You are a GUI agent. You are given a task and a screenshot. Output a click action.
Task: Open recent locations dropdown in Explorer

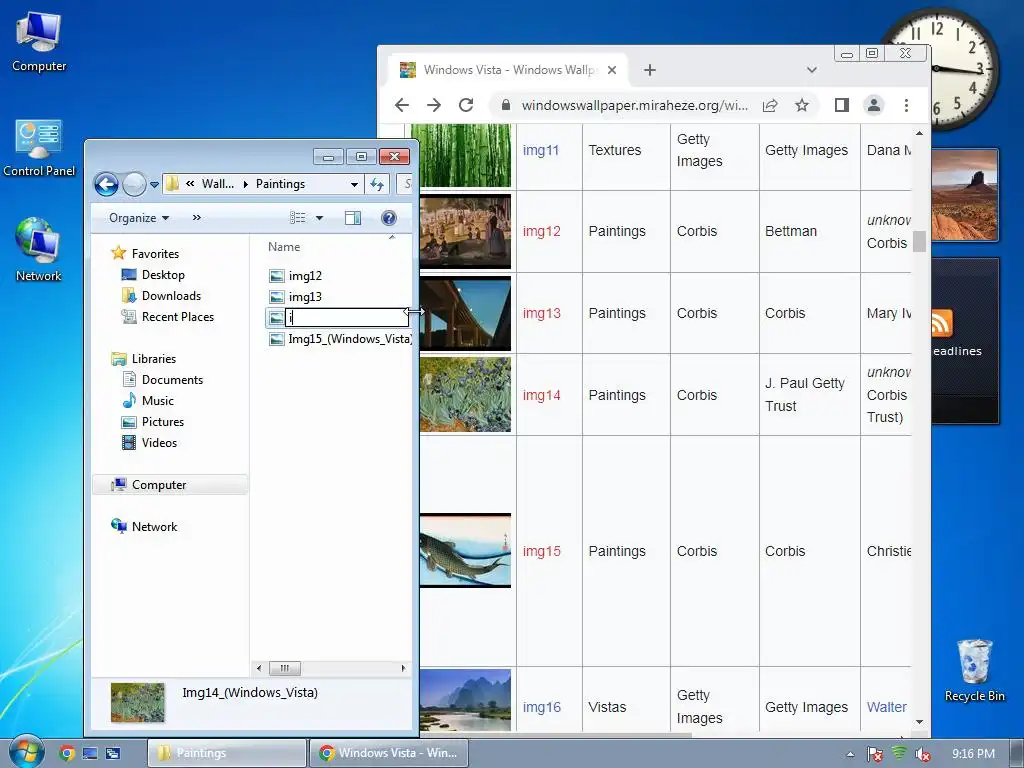coord(154,185)
